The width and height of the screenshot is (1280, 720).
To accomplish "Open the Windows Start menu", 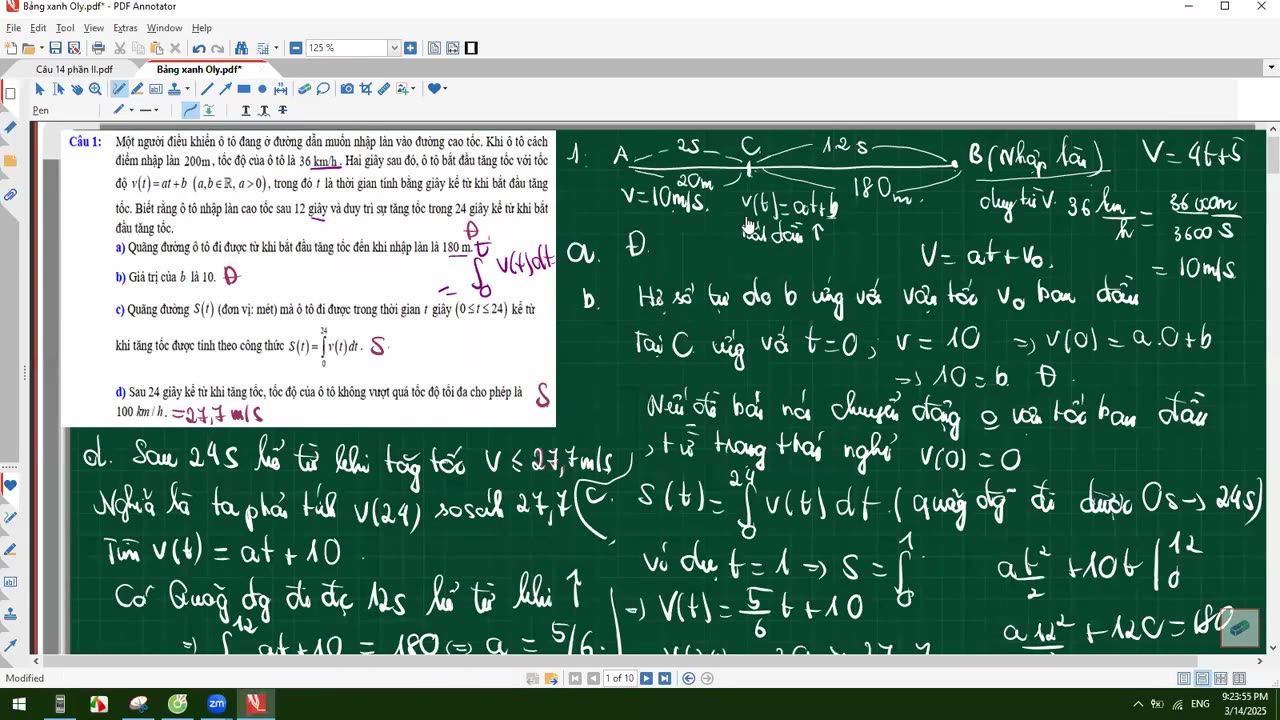I will click(x=19, y=704).
